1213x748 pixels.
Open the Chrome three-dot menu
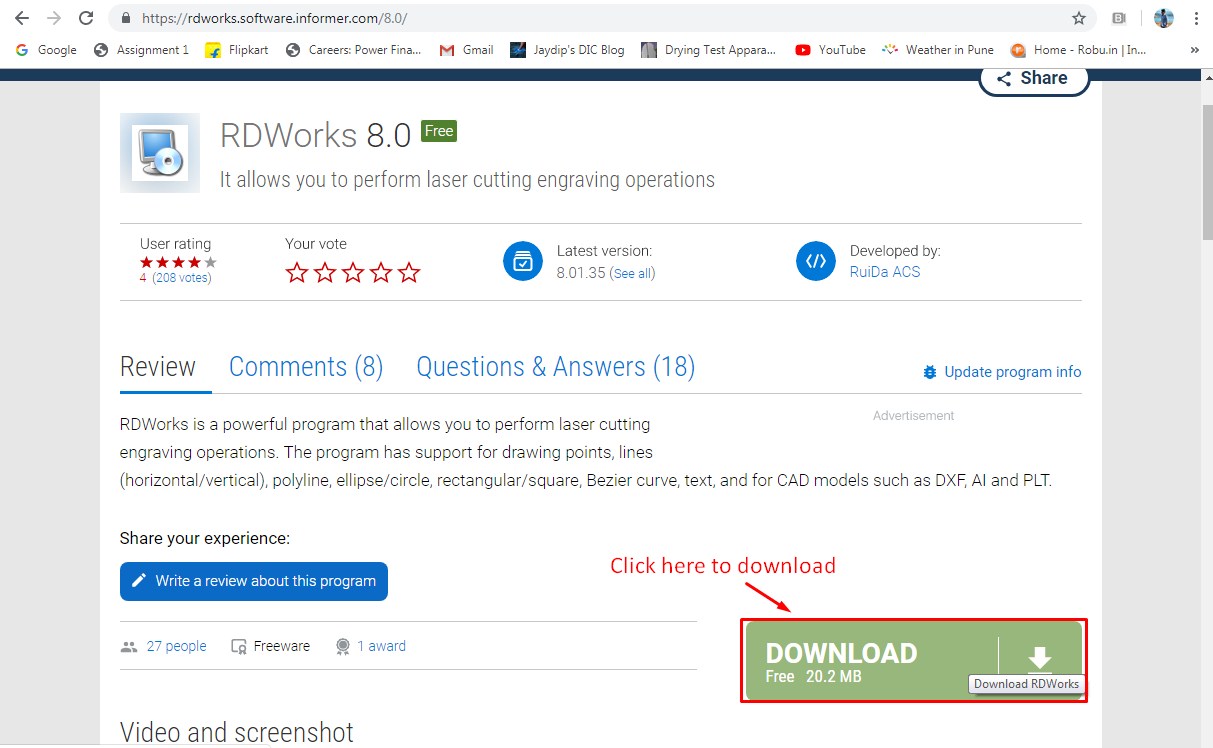point(1196,18)
